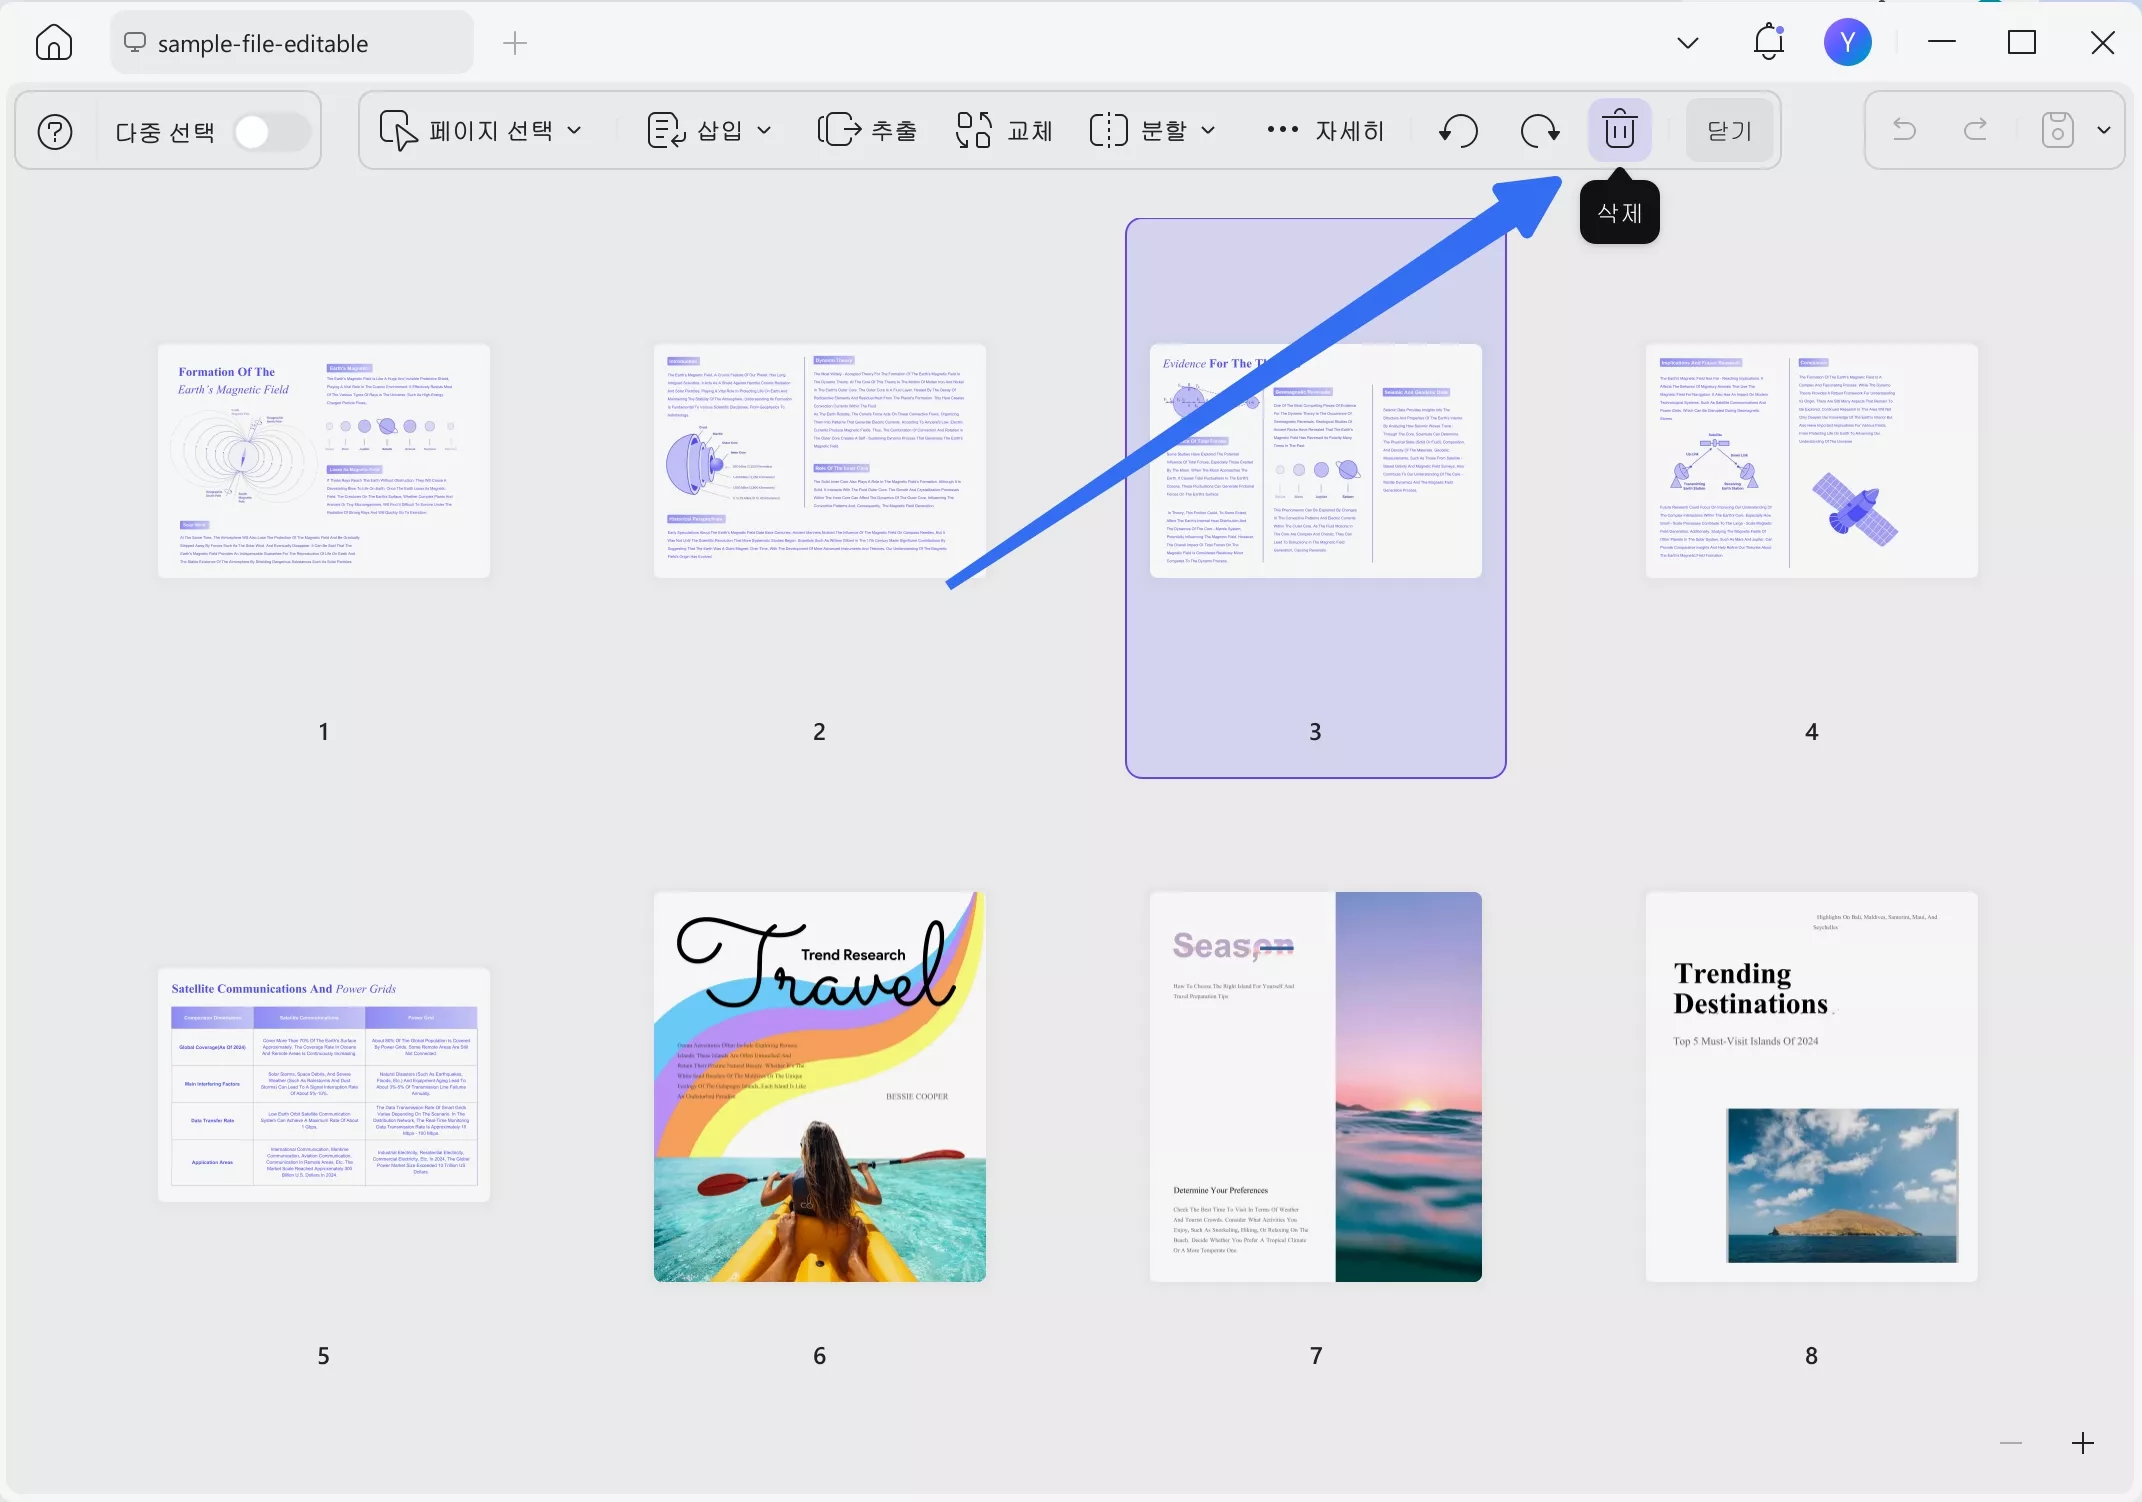
Task: Expand the save options arrow
Action: point(2104,130)
